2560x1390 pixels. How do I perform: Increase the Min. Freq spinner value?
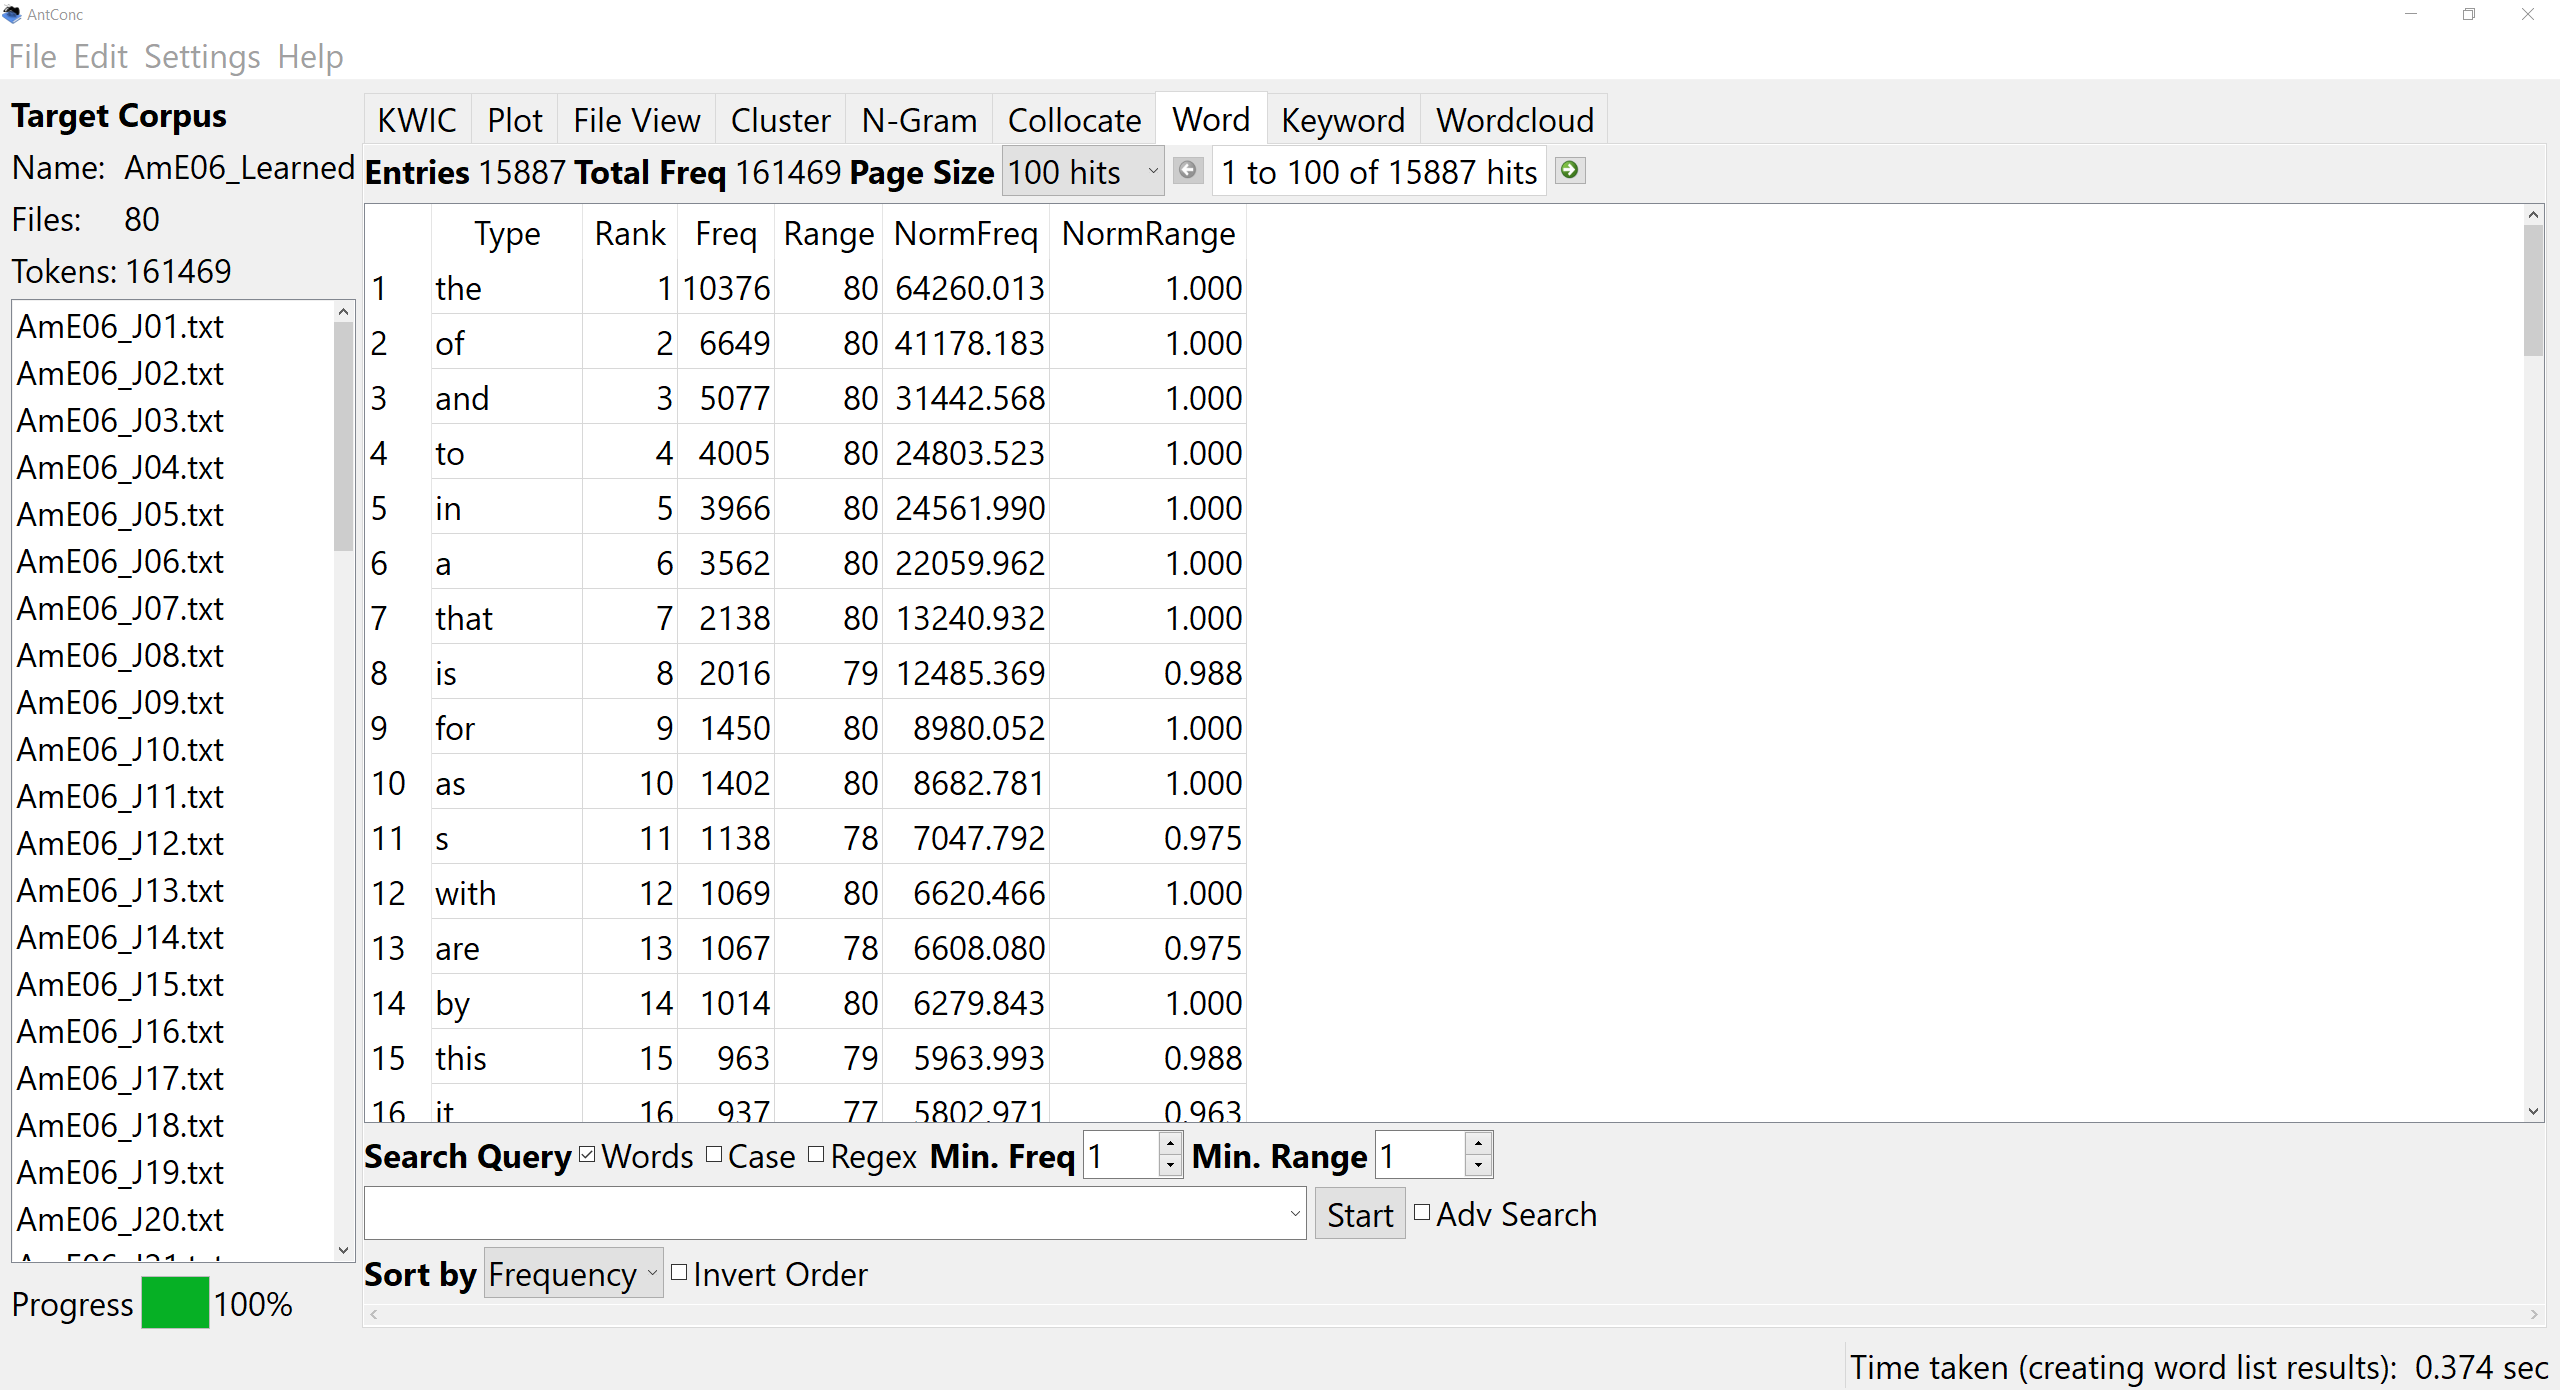pyautogui.click(x=1170, y=1143)
